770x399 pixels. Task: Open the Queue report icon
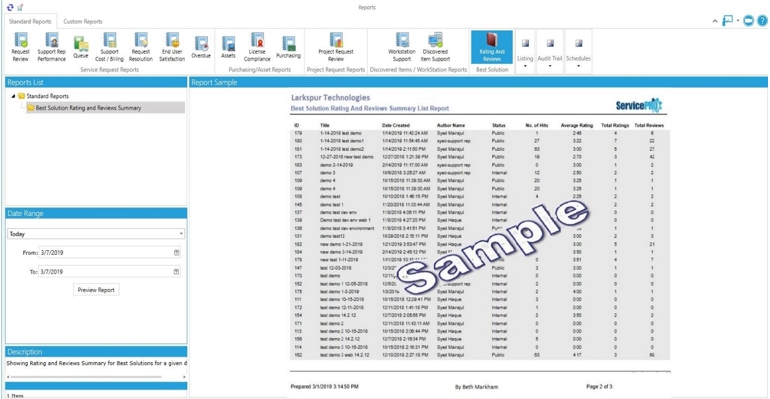[81, 47]
